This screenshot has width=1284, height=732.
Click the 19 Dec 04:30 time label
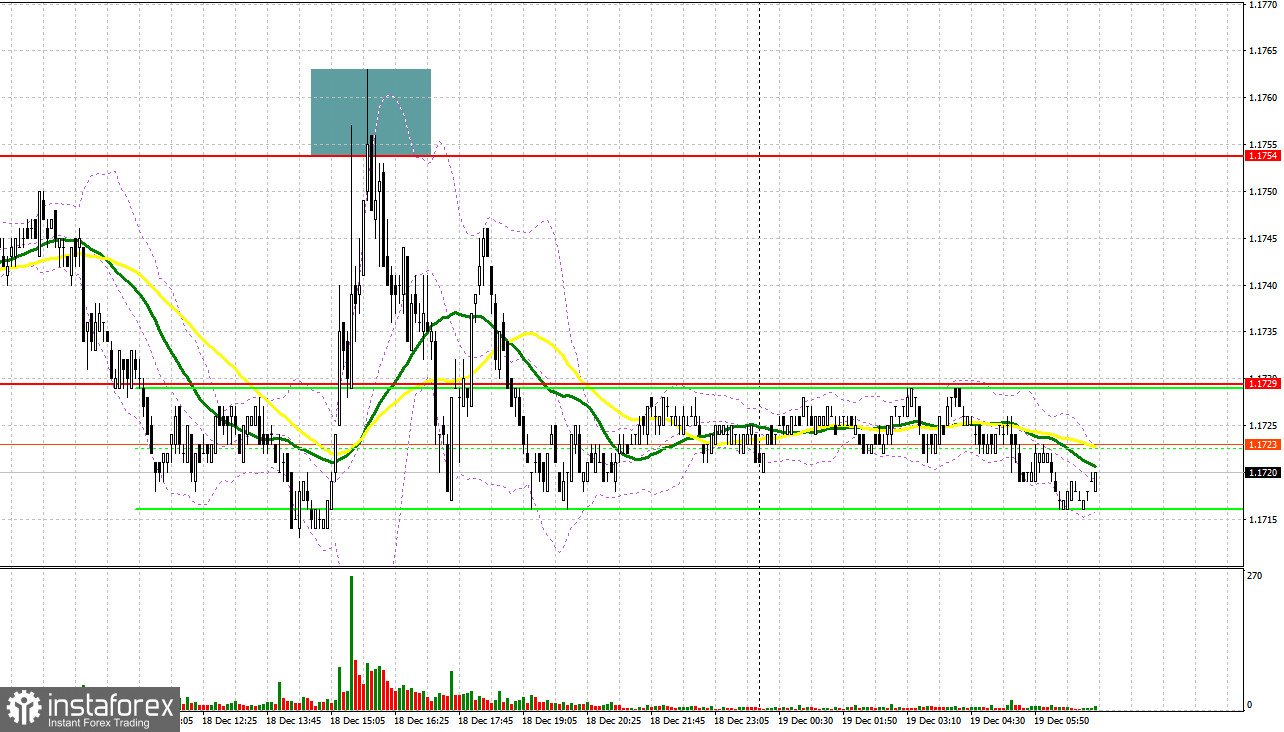[996, 719]
